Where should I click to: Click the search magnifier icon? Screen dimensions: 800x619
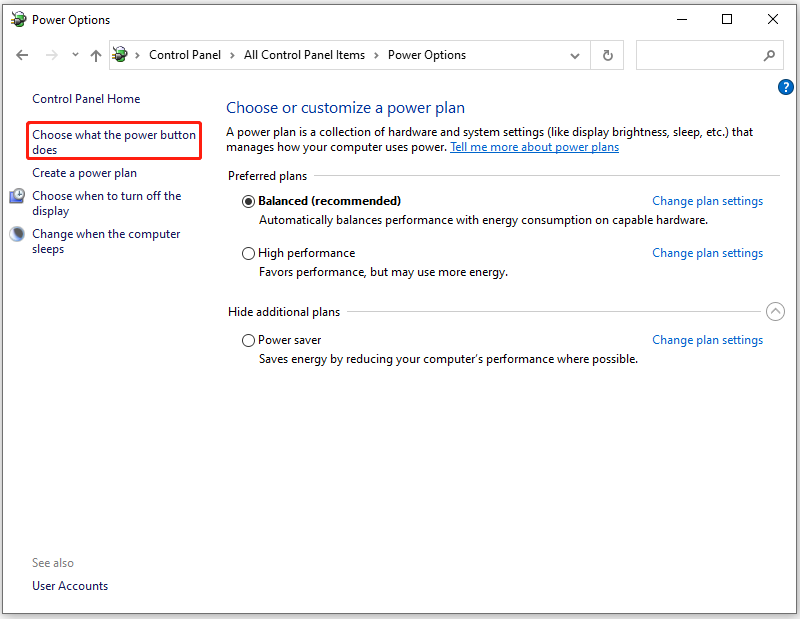tap(769, 55)
